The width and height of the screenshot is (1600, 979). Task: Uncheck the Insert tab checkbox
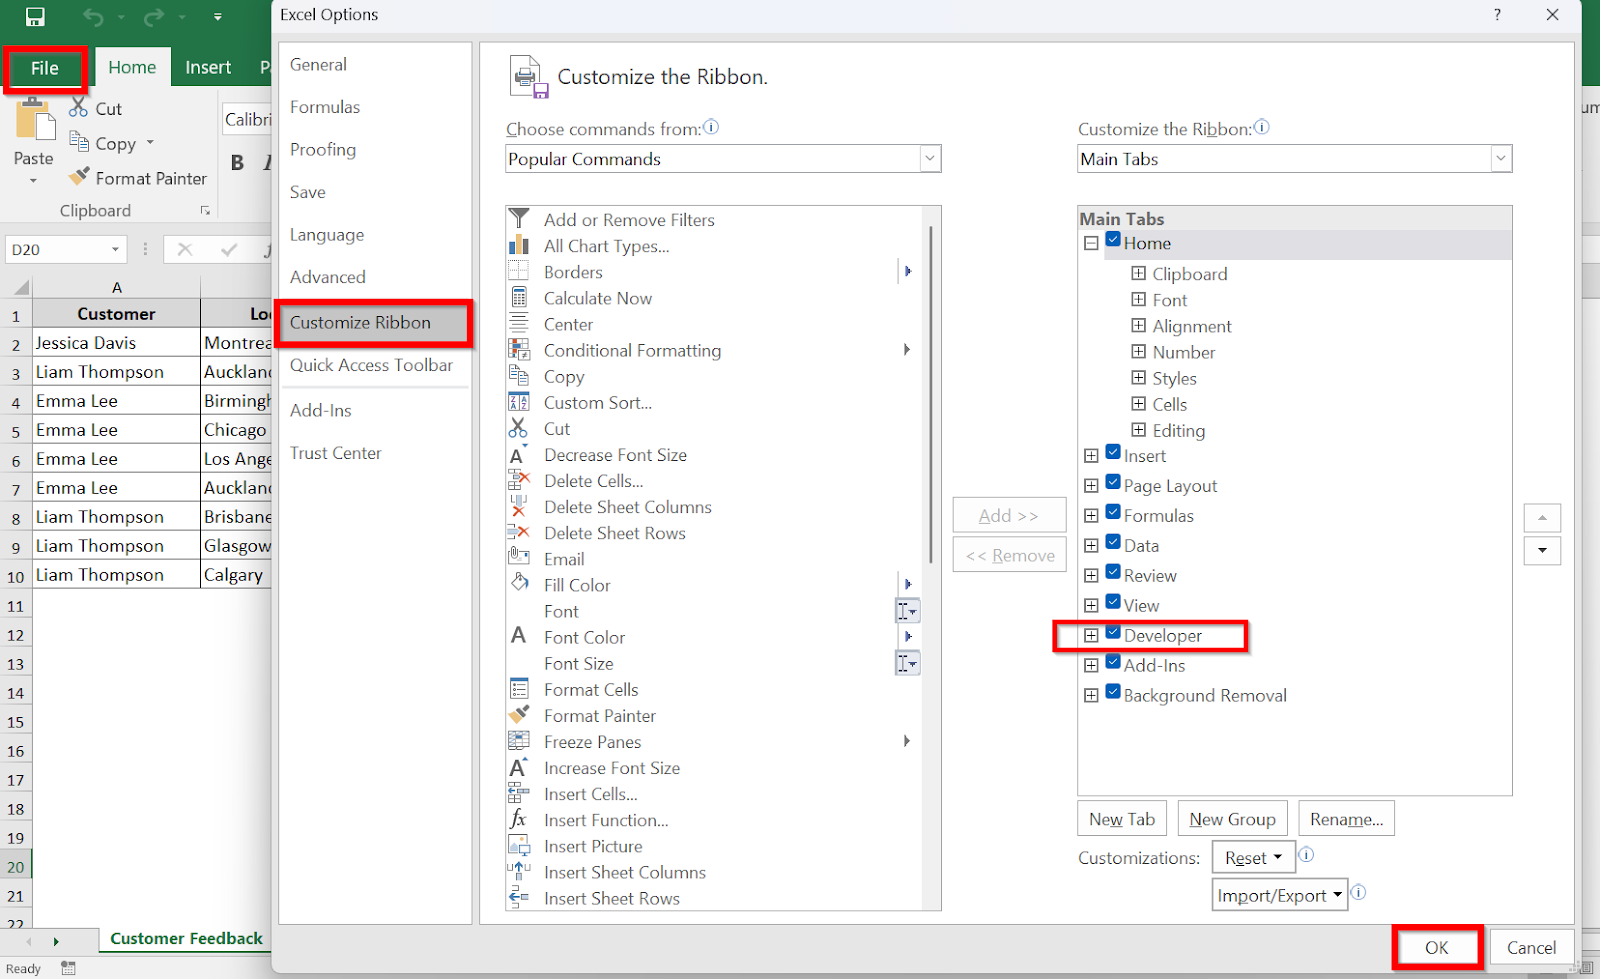(x=1113, y=453)
